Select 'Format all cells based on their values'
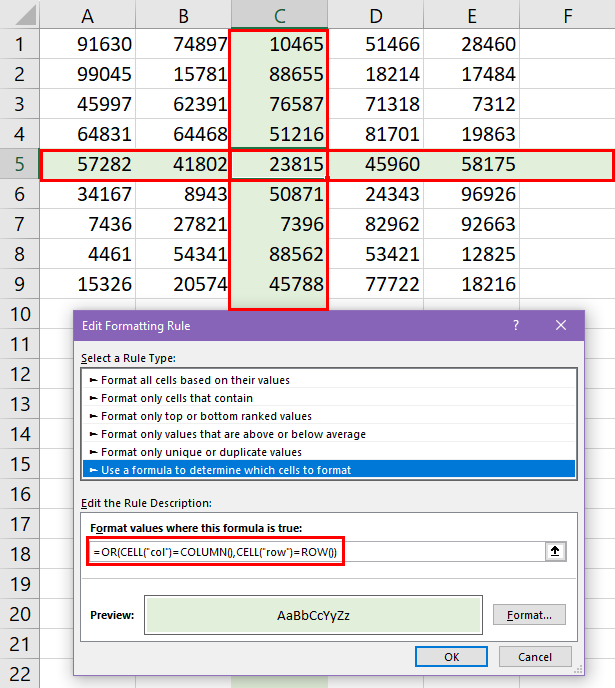615x688 pixels. tap(329, 380)
